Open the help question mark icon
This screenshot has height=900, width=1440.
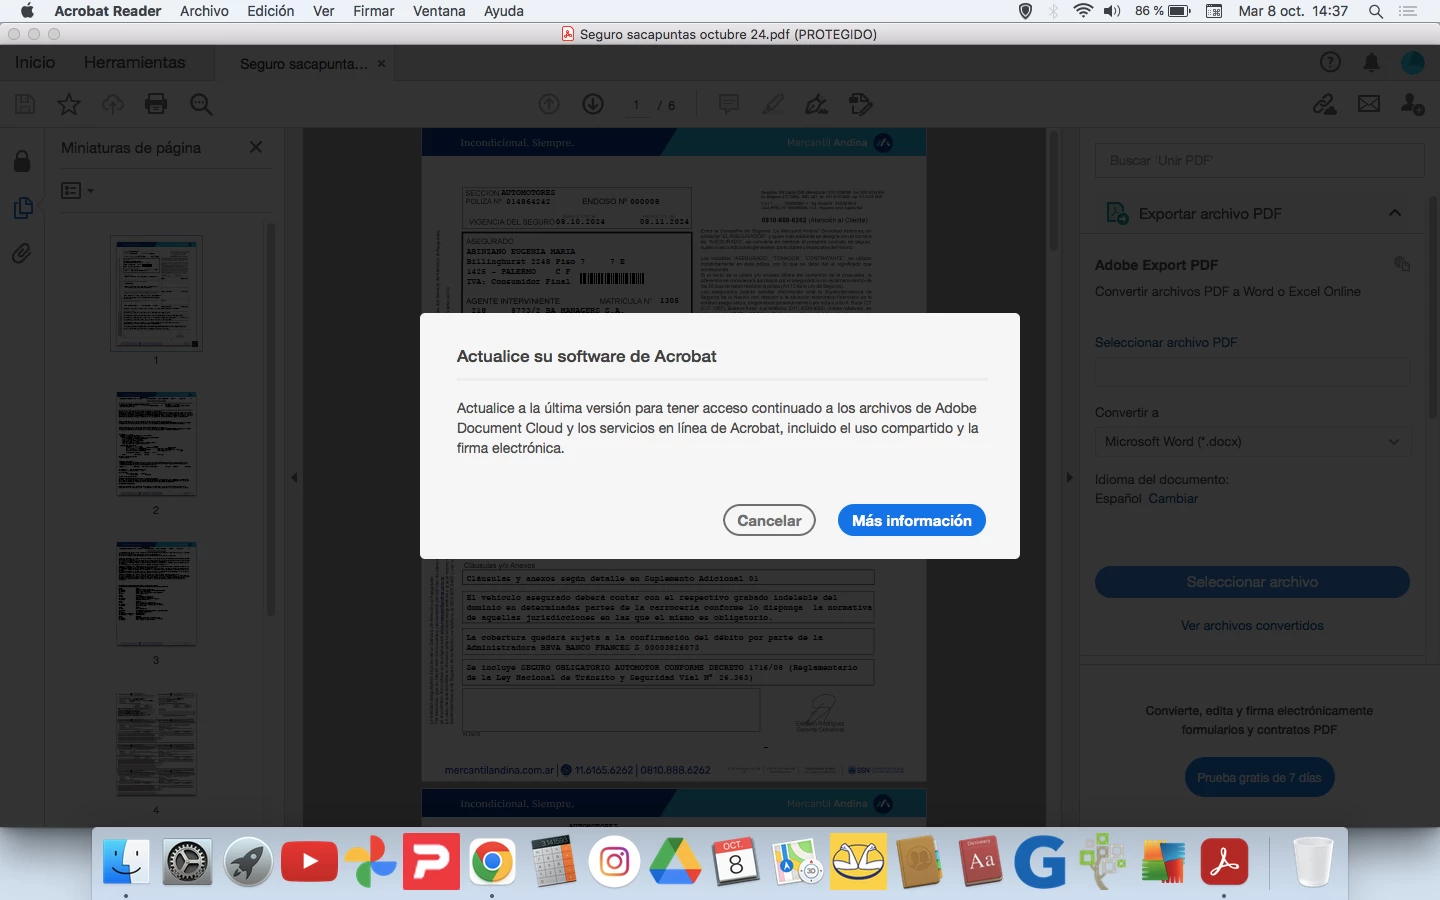tap(1330, 62)
